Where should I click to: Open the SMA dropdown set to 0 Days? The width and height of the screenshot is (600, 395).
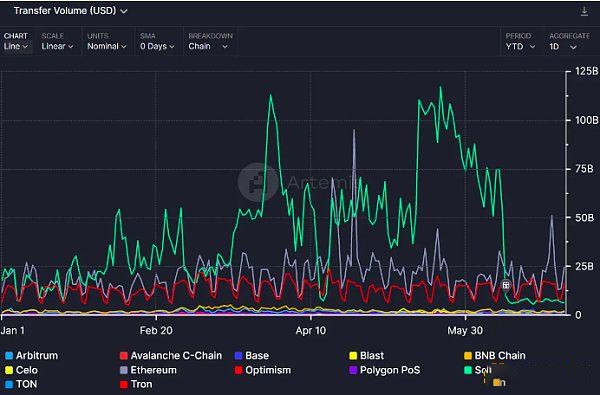point(157,41)
